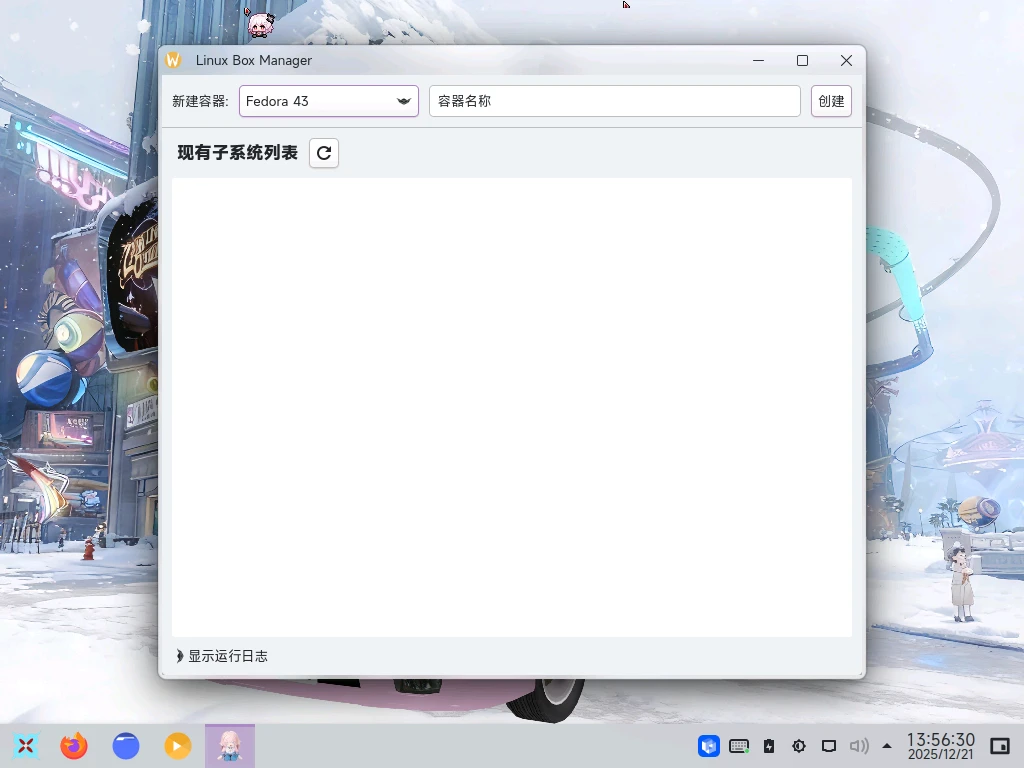1024x768 pixels.
Task: Open the brightness settings tray icon
Action: 799,746
